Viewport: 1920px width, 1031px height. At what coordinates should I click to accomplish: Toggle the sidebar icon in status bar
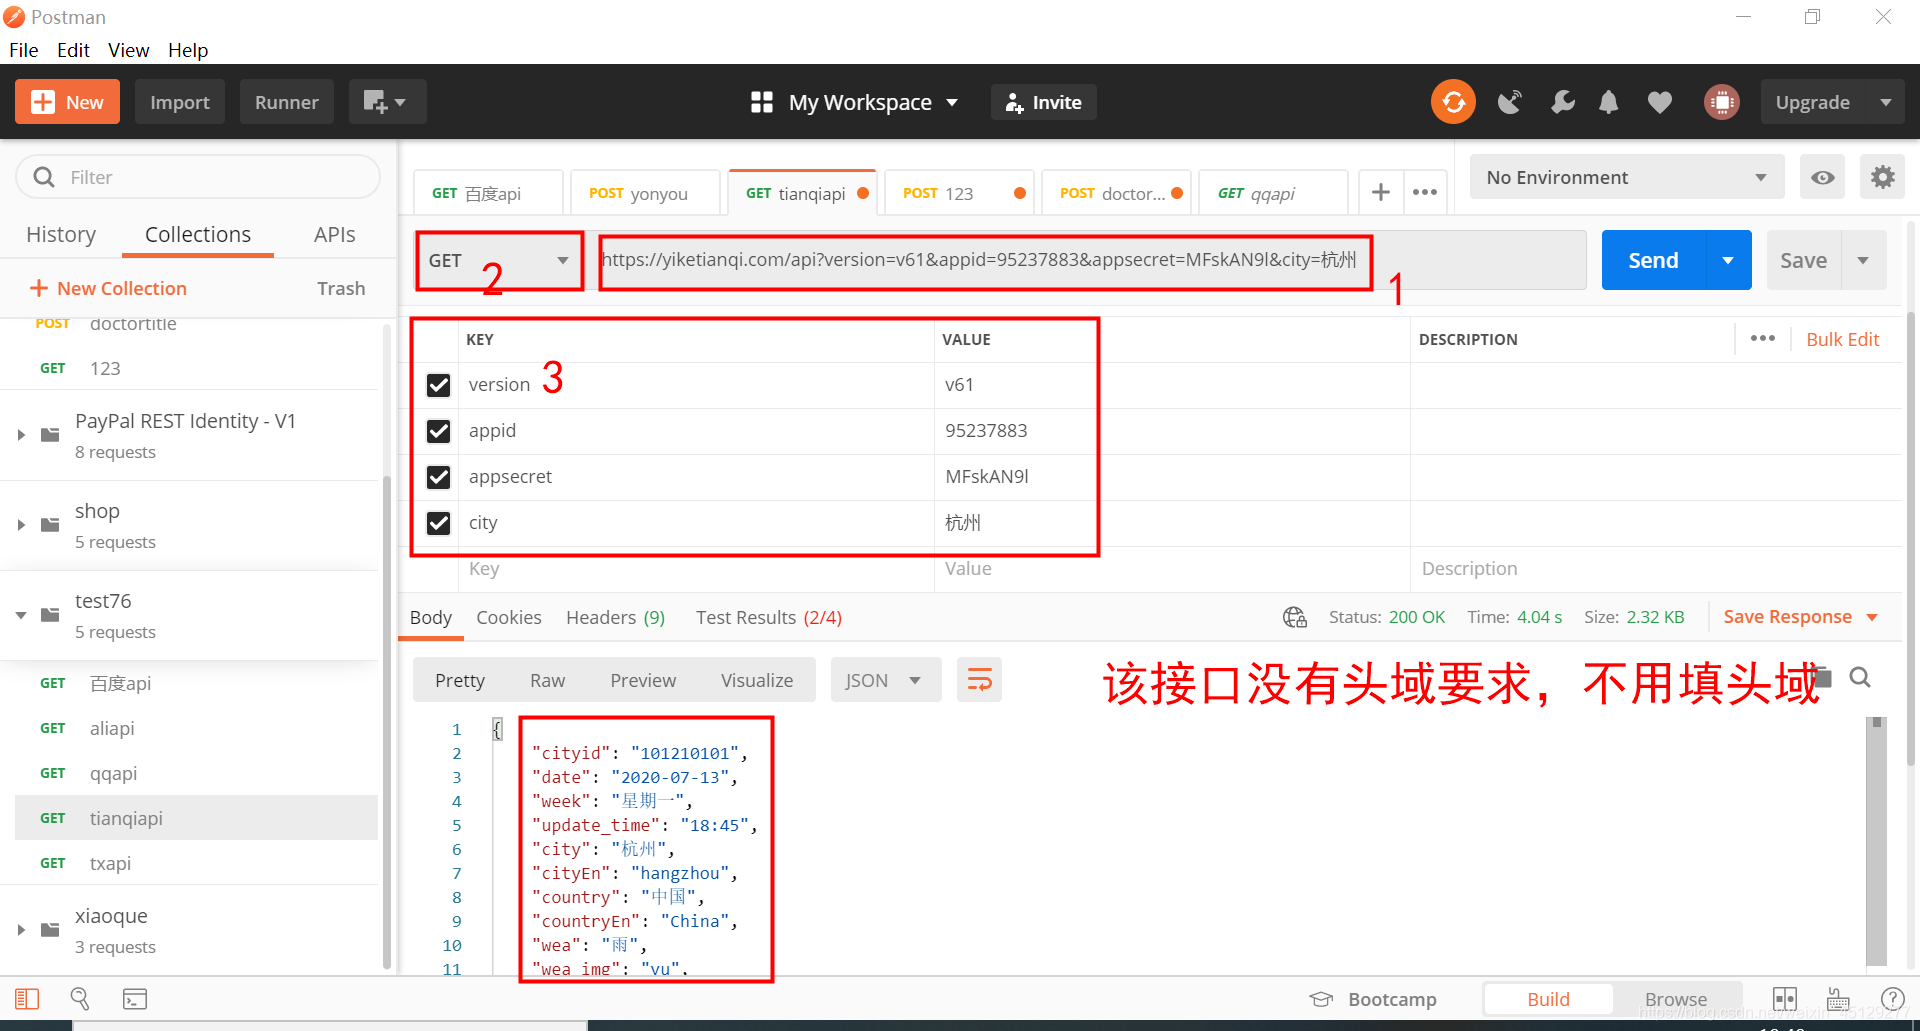click(x=27, y=999)
